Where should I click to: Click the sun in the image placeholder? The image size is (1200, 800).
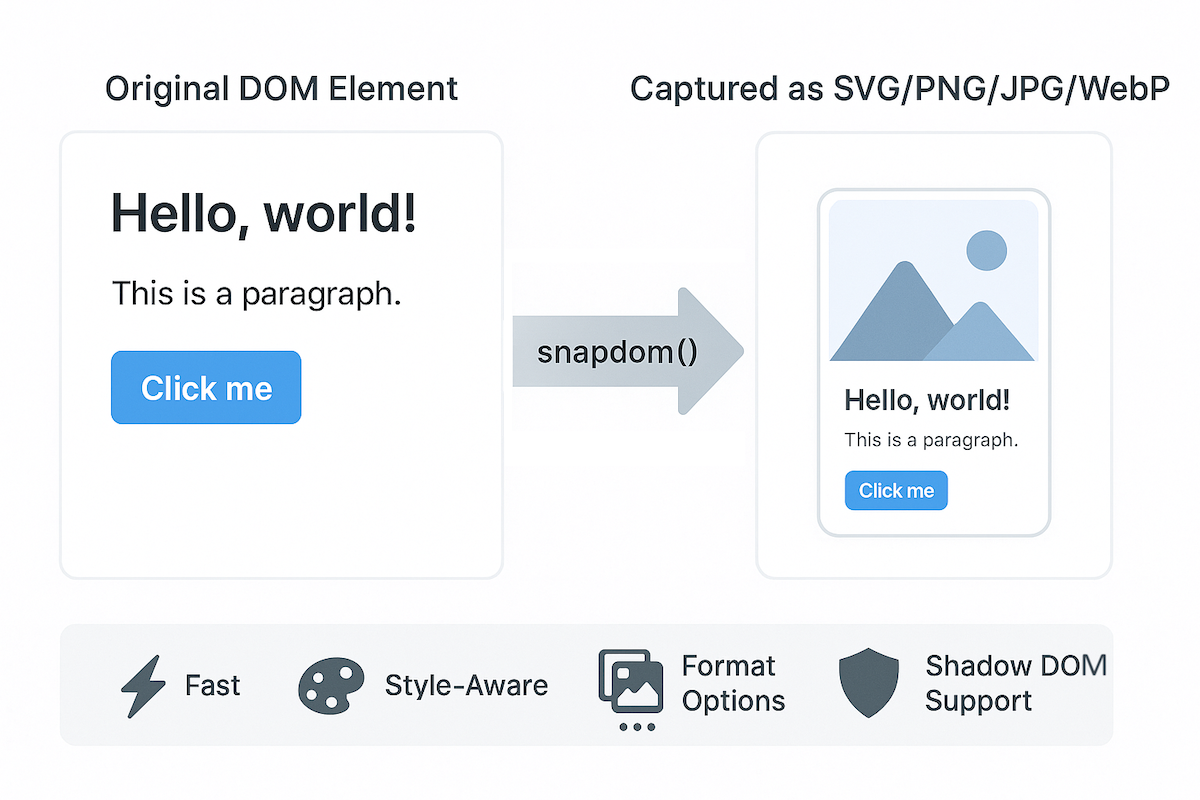coord(987,250)
